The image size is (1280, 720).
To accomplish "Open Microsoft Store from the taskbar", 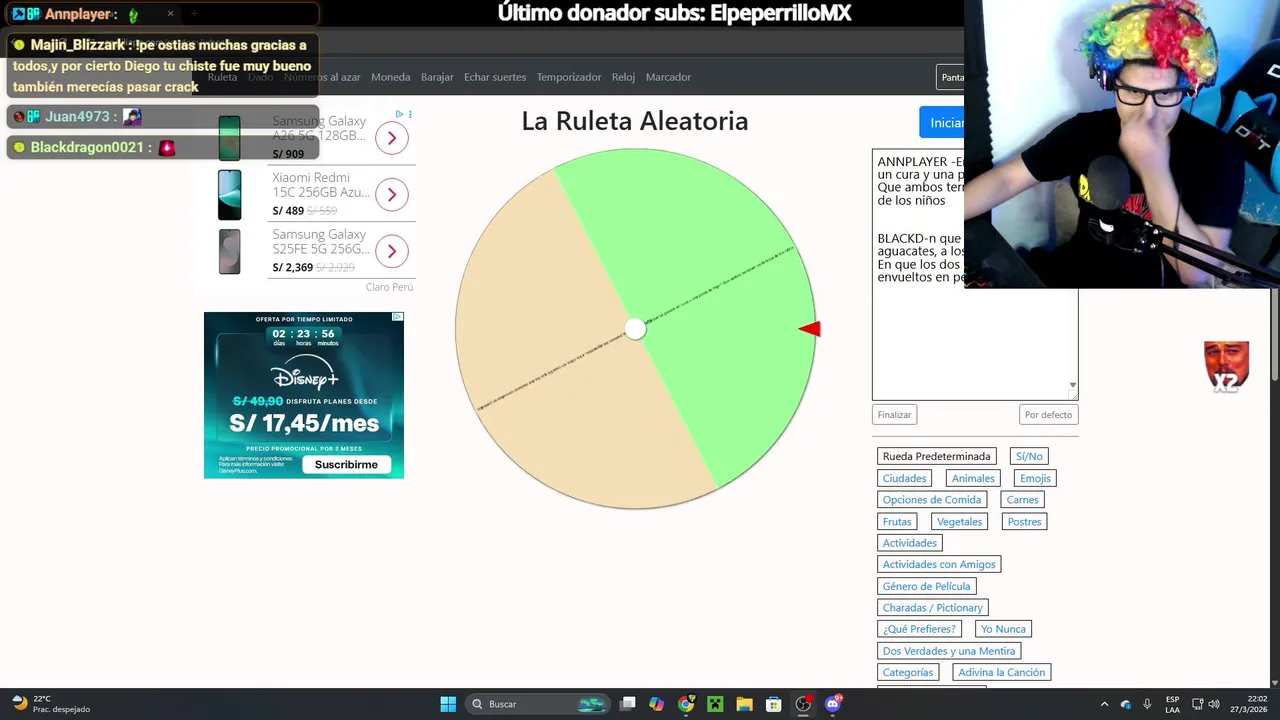I will coord(773,704).
